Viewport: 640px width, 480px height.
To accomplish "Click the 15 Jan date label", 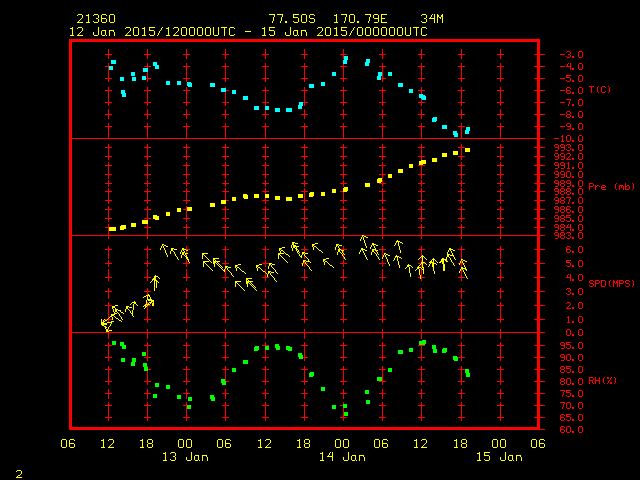I will (499, 457).
